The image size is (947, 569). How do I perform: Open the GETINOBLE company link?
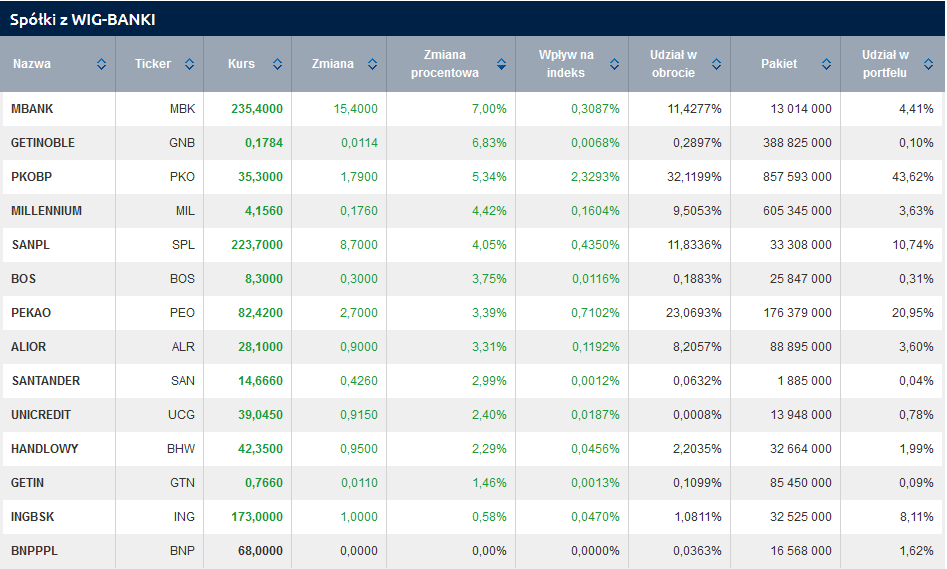tap(43, 143)
